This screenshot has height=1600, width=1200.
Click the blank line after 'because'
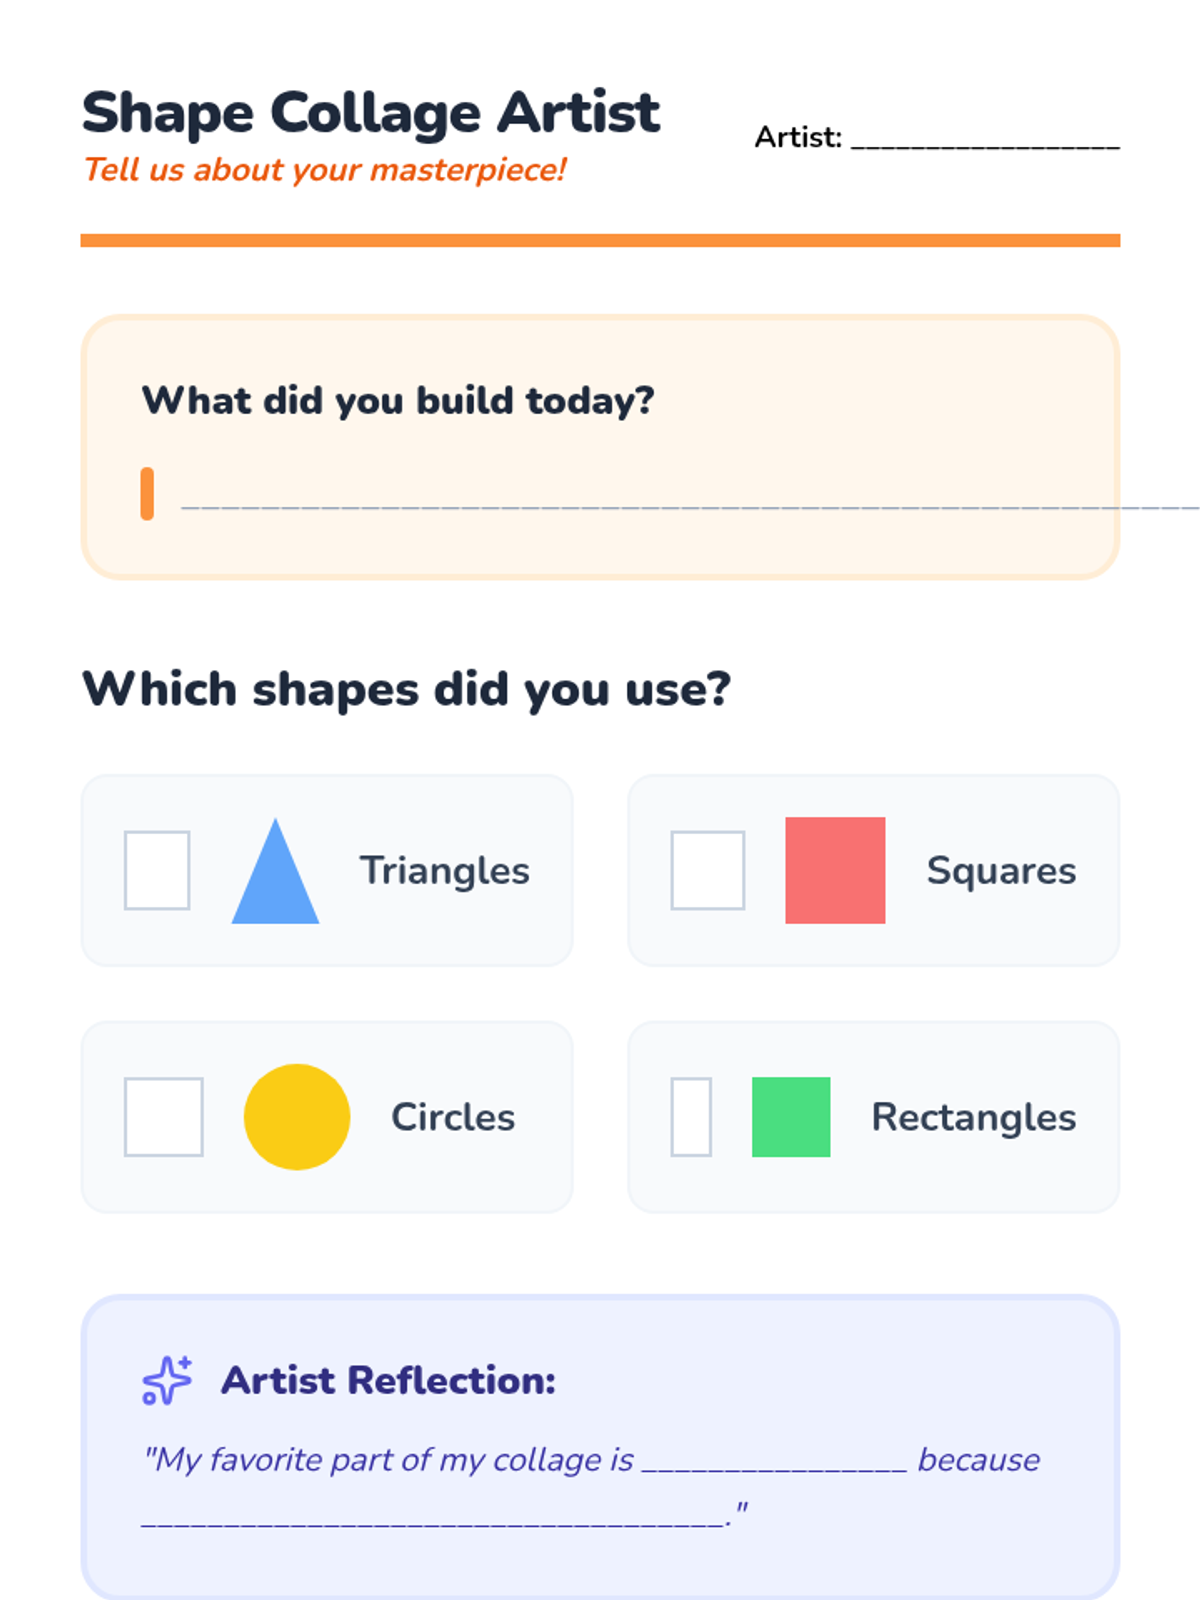[433, 1518]
